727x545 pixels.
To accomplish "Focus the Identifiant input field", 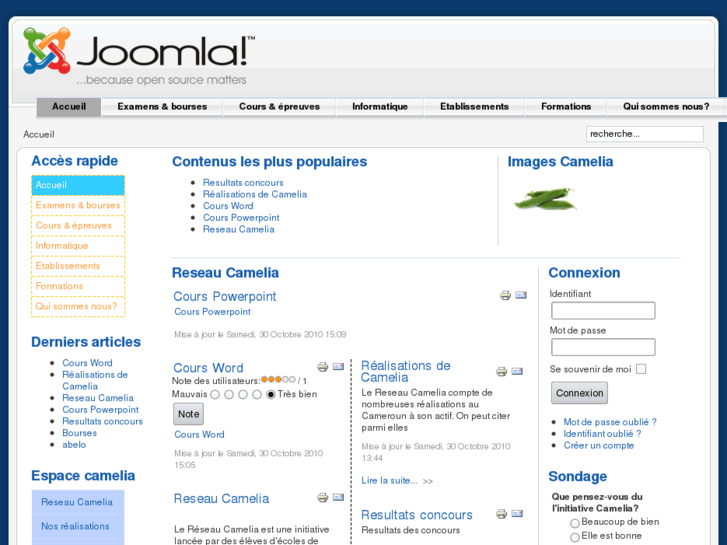I will pos(603,310).
